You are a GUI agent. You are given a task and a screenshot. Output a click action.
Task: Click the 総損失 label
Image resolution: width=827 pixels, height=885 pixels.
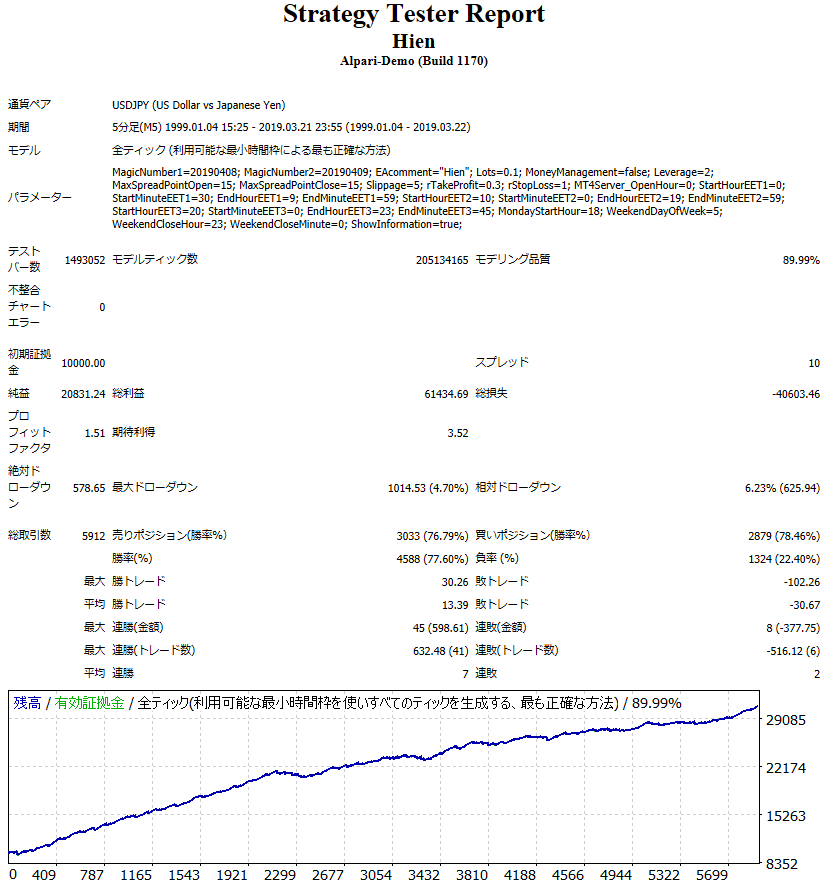point(491,393)
